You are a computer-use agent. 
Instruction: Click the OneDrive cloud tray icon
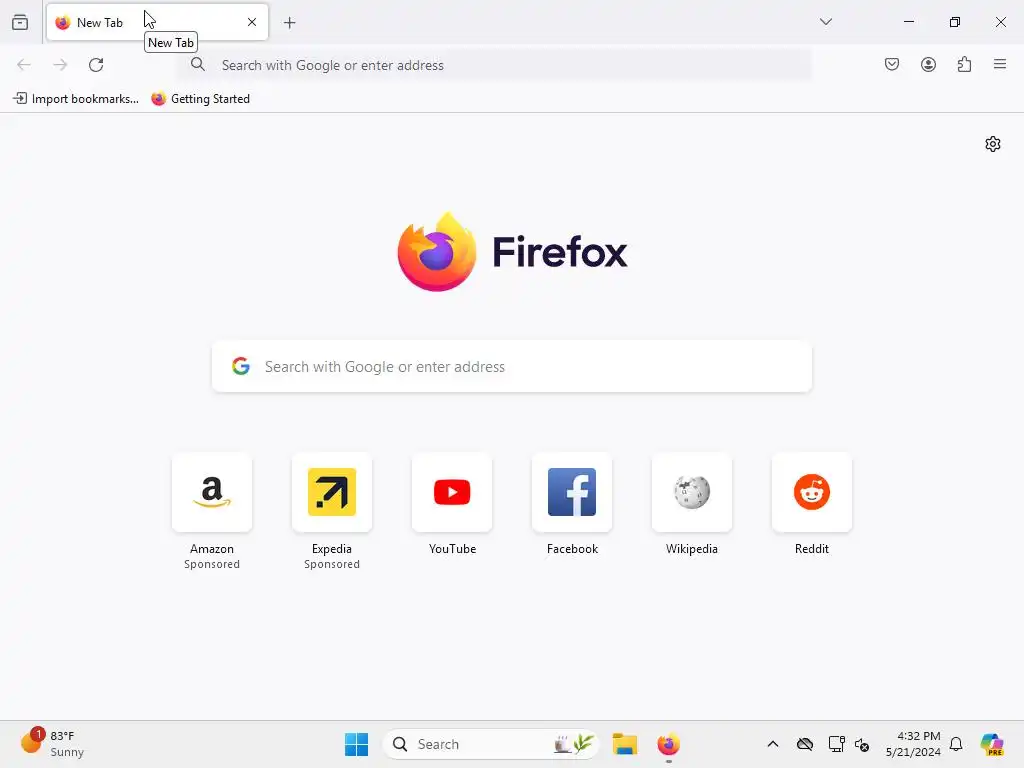pos(805,744)
